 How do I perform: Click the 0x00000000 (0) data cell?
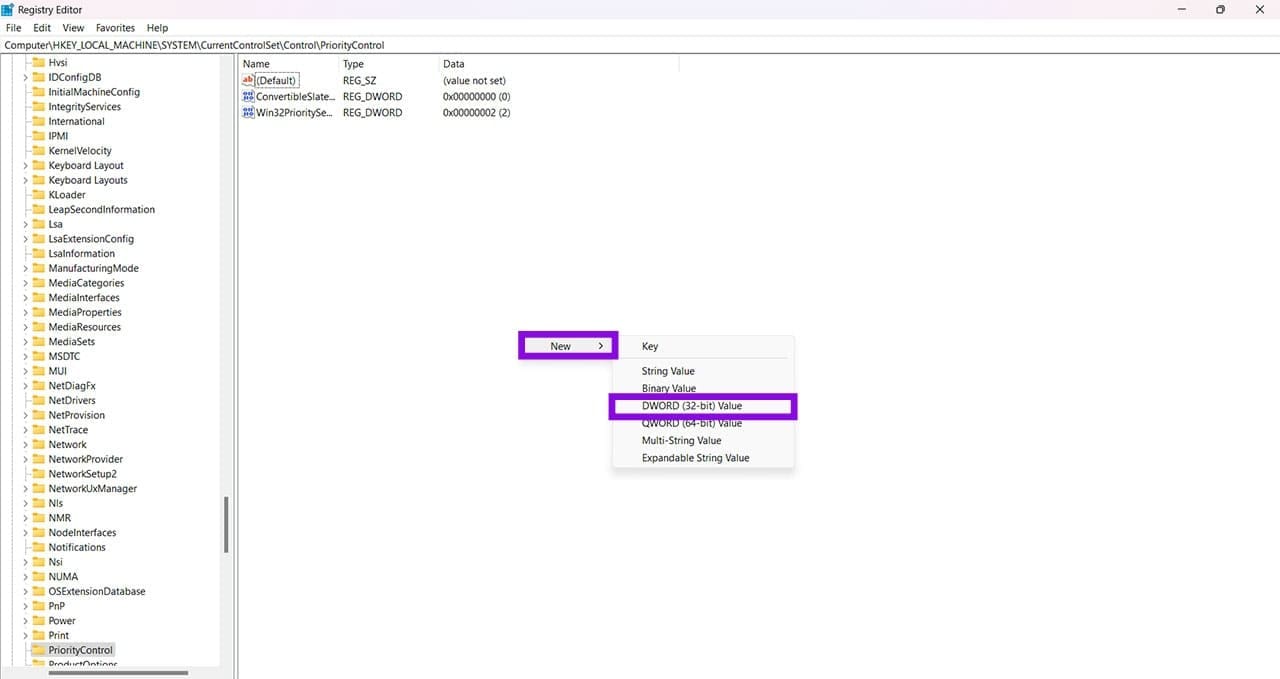coord(477,96)
